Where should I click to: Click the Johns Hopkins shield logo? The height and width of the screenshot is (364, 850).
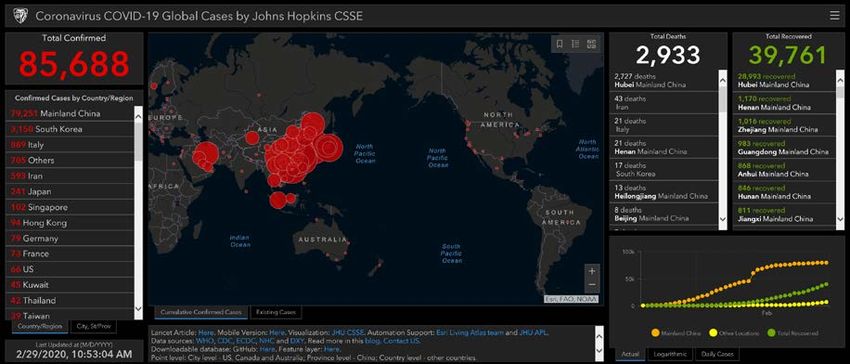[20, 16]
